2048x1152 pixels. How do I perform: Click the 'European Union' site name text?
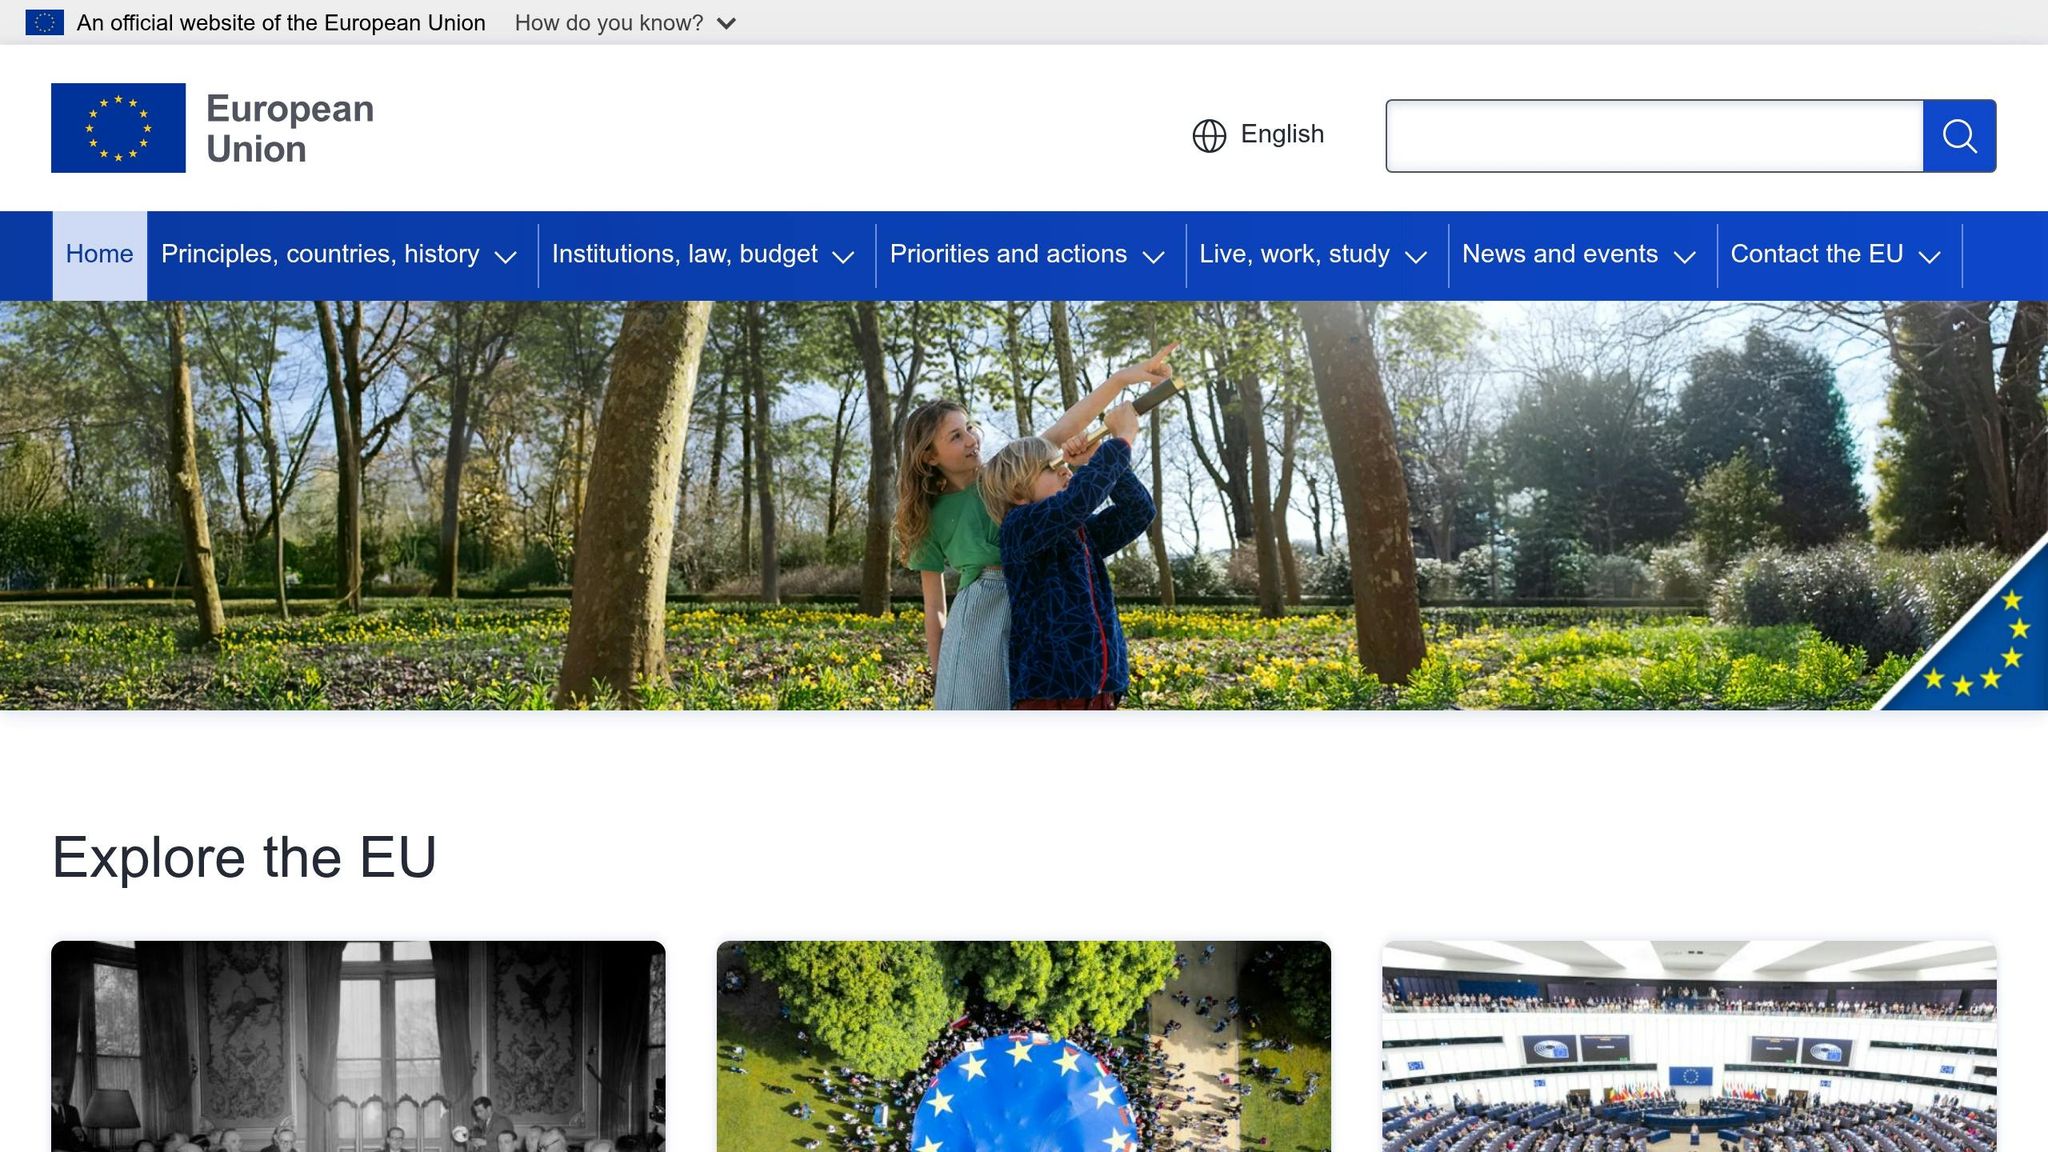point(290,129)
